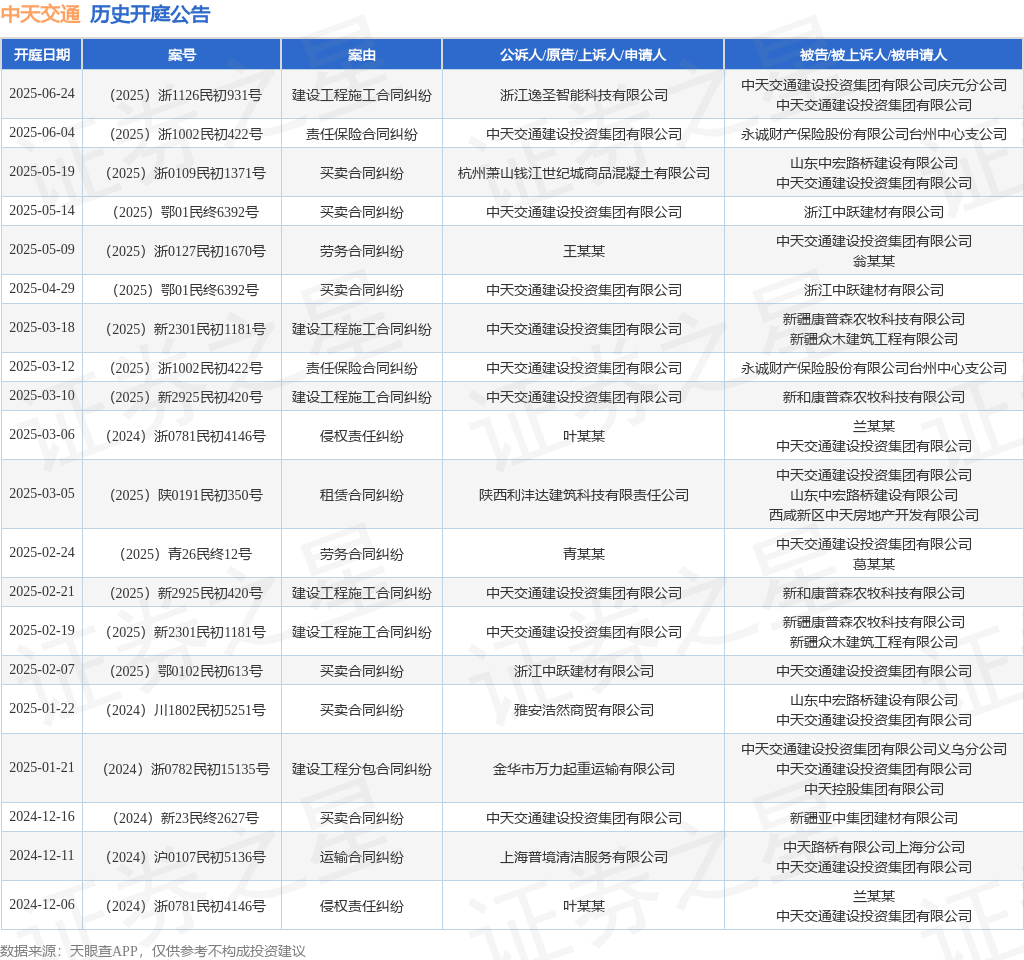
Task: Click 租赁合同纠纷 cell
Action: (362, 495)
